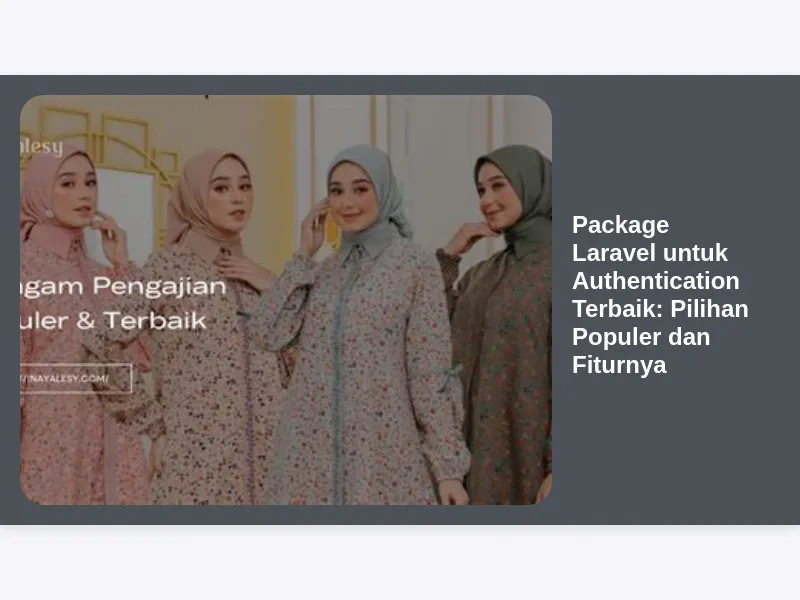Click blank light area beneath the card
This screenshot has height=600, width=800.
point(400,563)
